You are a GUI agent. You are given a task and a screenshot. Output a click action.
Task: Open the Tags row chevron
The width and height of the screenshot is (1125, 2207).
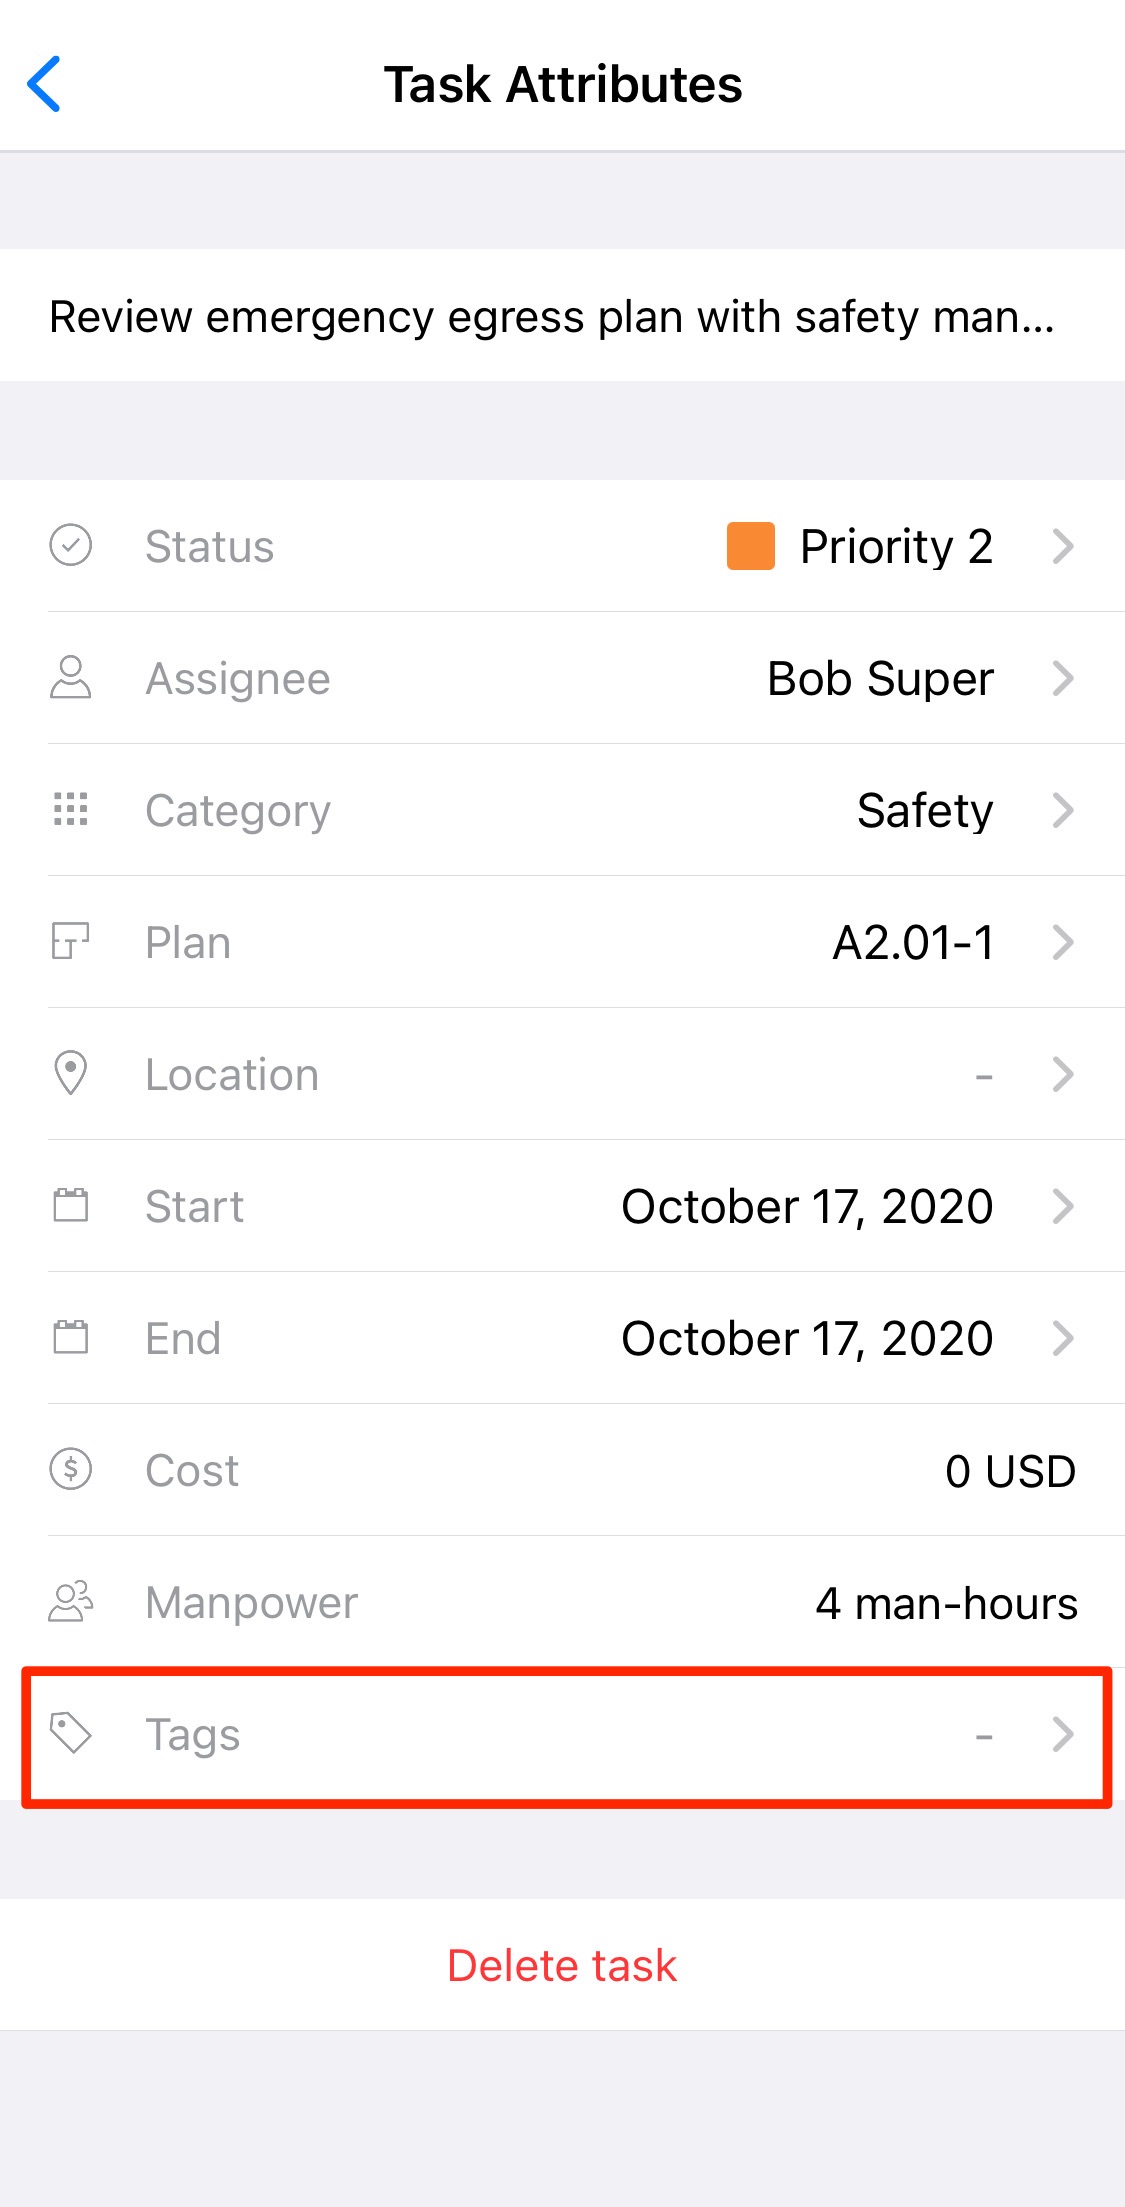(1063, 1734)
